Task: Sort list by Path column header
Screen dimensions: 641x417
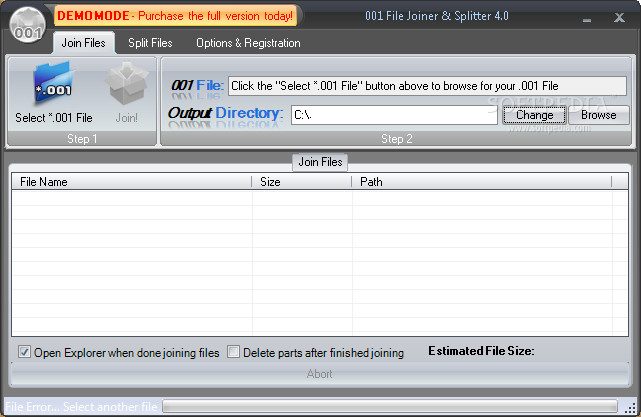Action: 482,182
